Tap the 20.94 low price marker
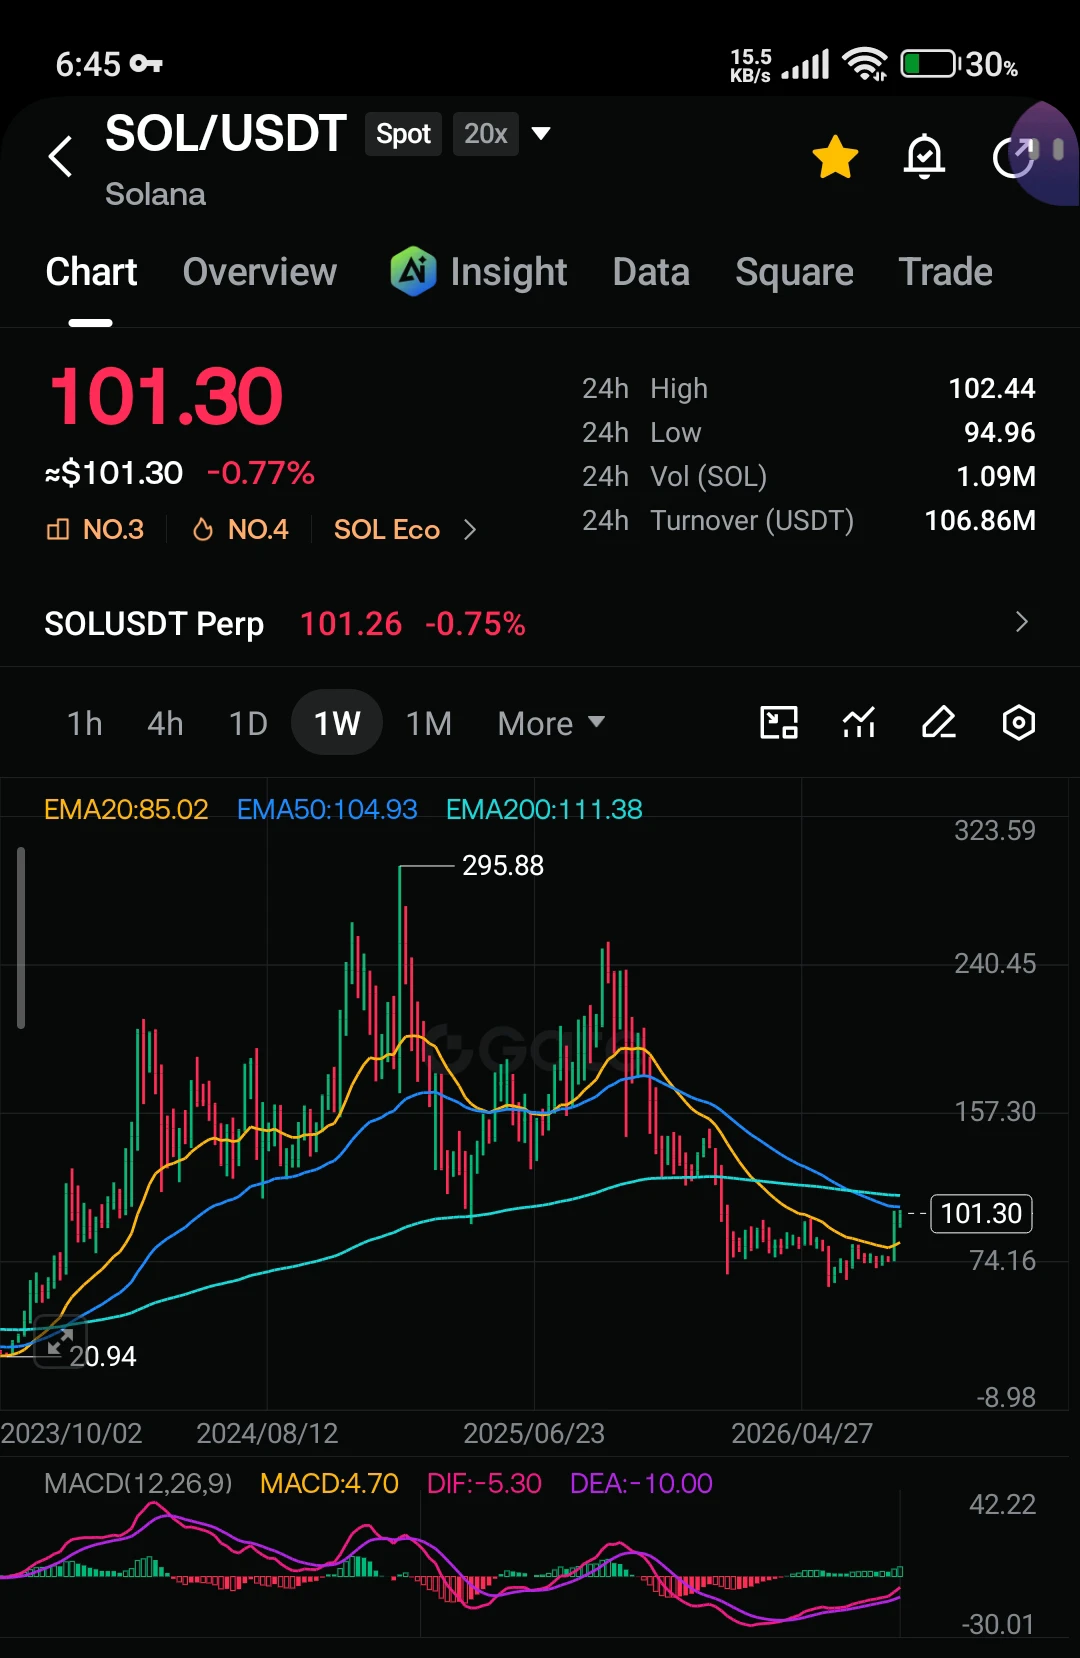The height and width of the screenshot is (1658, 1080). pyautogui.click(x=103, y=1356)
